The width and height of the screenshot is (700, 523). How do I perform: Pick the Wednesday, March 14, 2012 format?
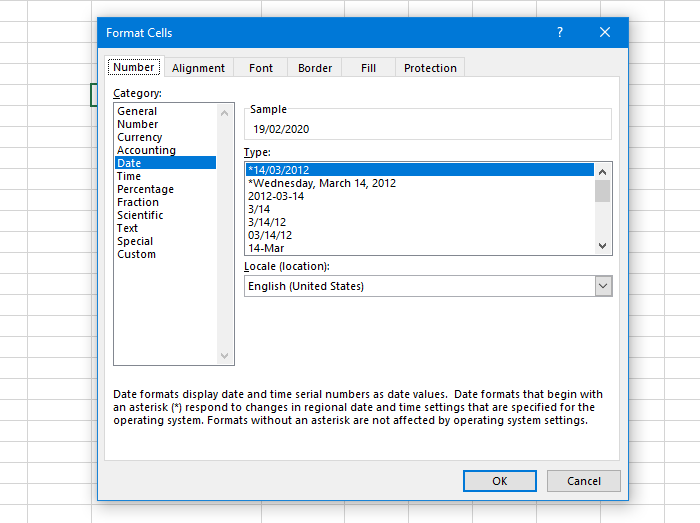pyautogui.click(x=322, y=183)
